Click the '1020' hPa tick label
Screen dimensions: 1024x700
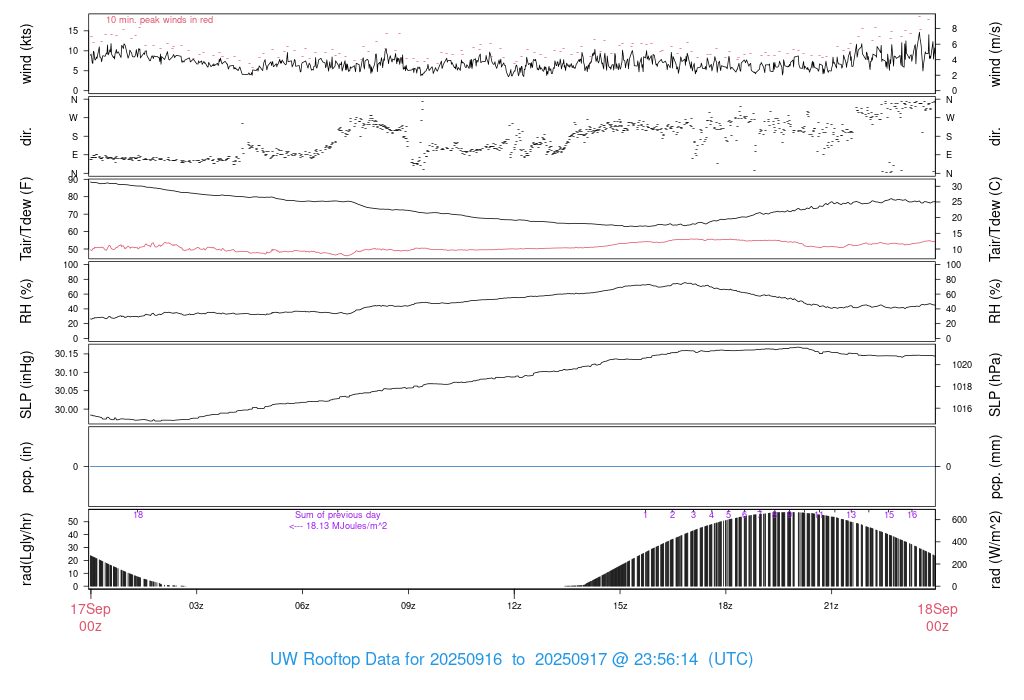962,365
